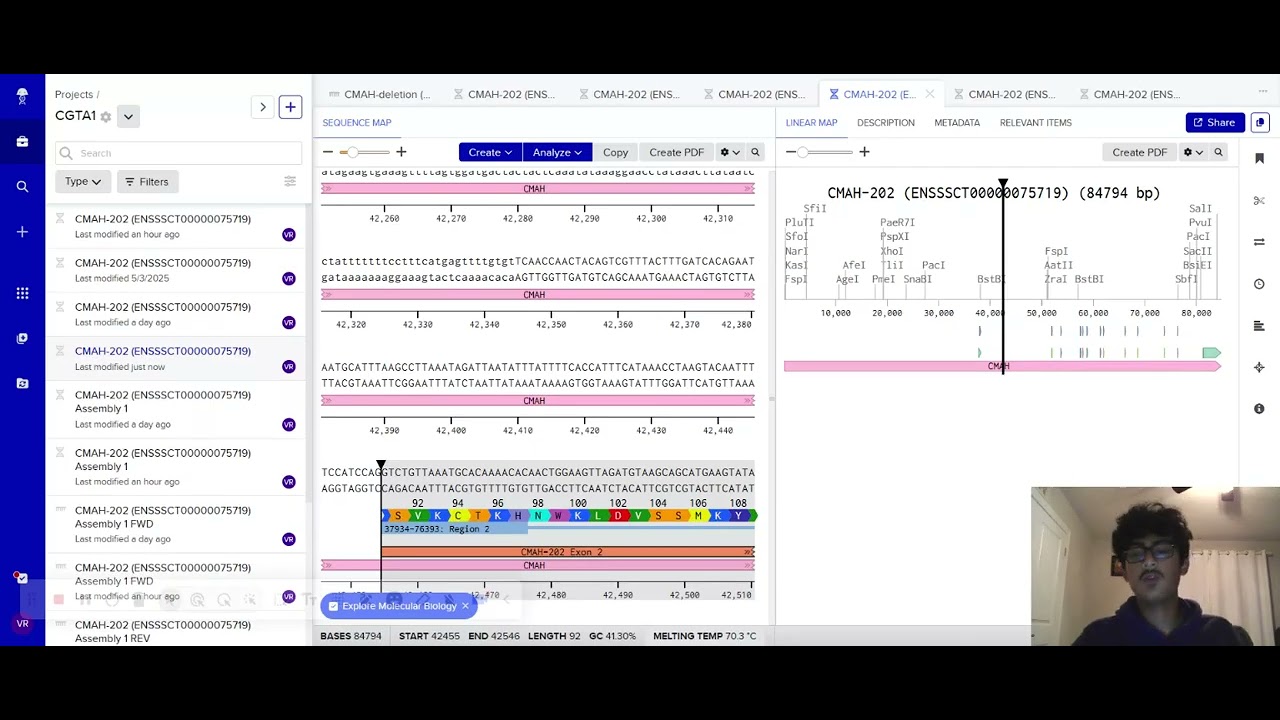This screenshot has width=1280, height=720.
Task: Open the crosshair target icon in right toolbar
Action: [x=1259, y=367]
